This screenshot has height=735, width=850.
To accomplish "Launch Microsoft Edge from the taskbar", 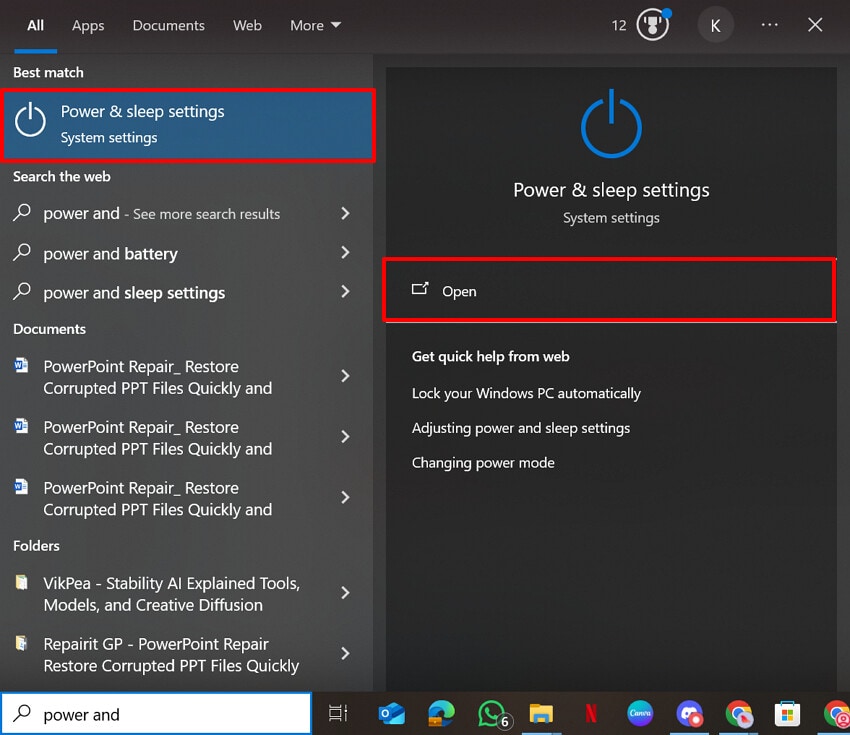I will [441, 714].
